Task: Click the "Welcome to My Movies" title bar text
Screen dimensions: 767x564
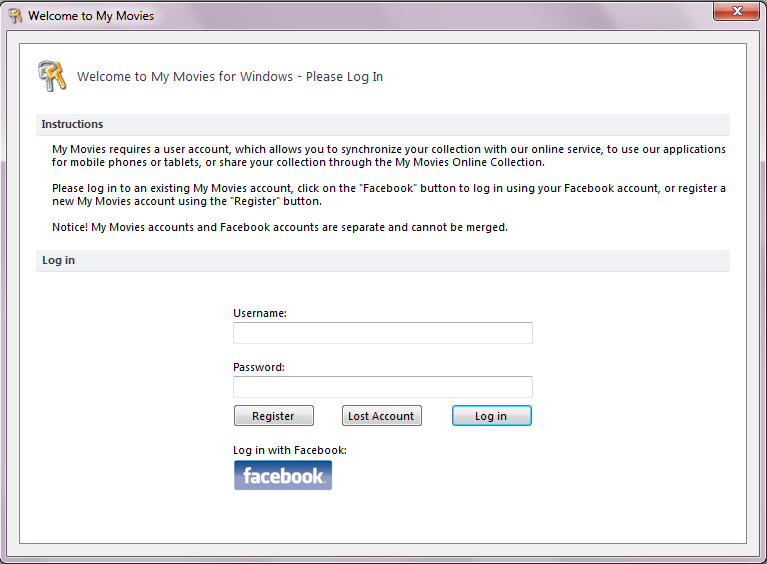Action: (91, 16)
